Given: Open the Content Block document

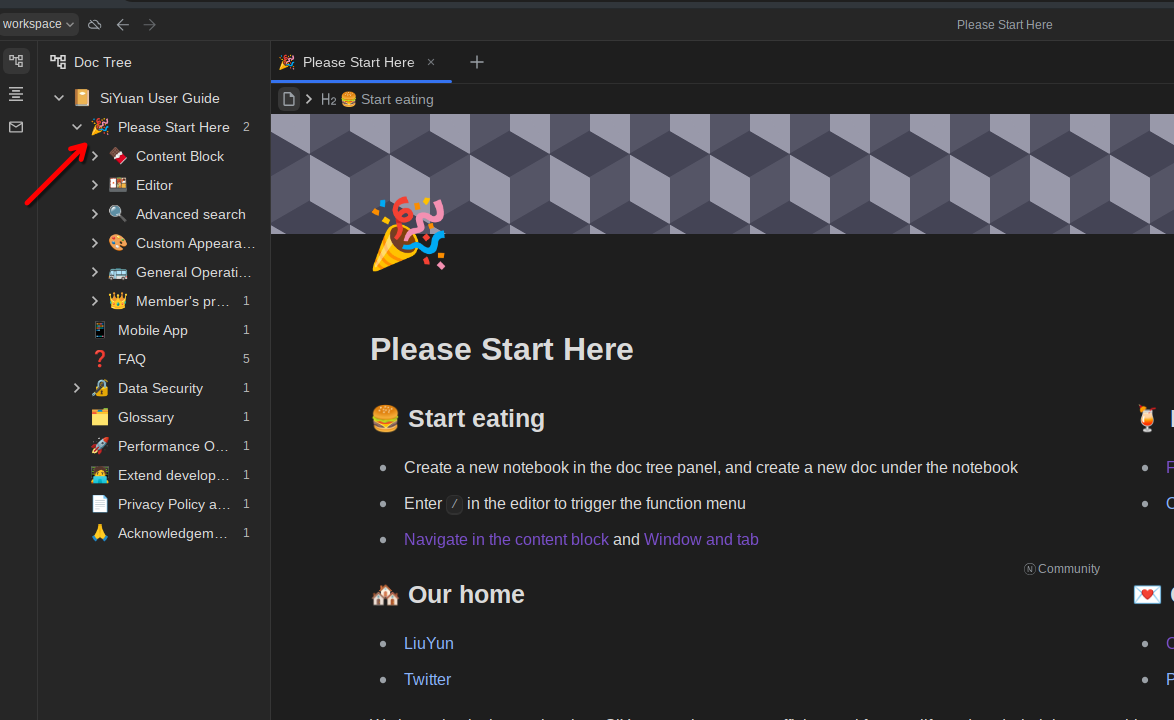Looking at the screenshot, I should [x=180, y=156].
